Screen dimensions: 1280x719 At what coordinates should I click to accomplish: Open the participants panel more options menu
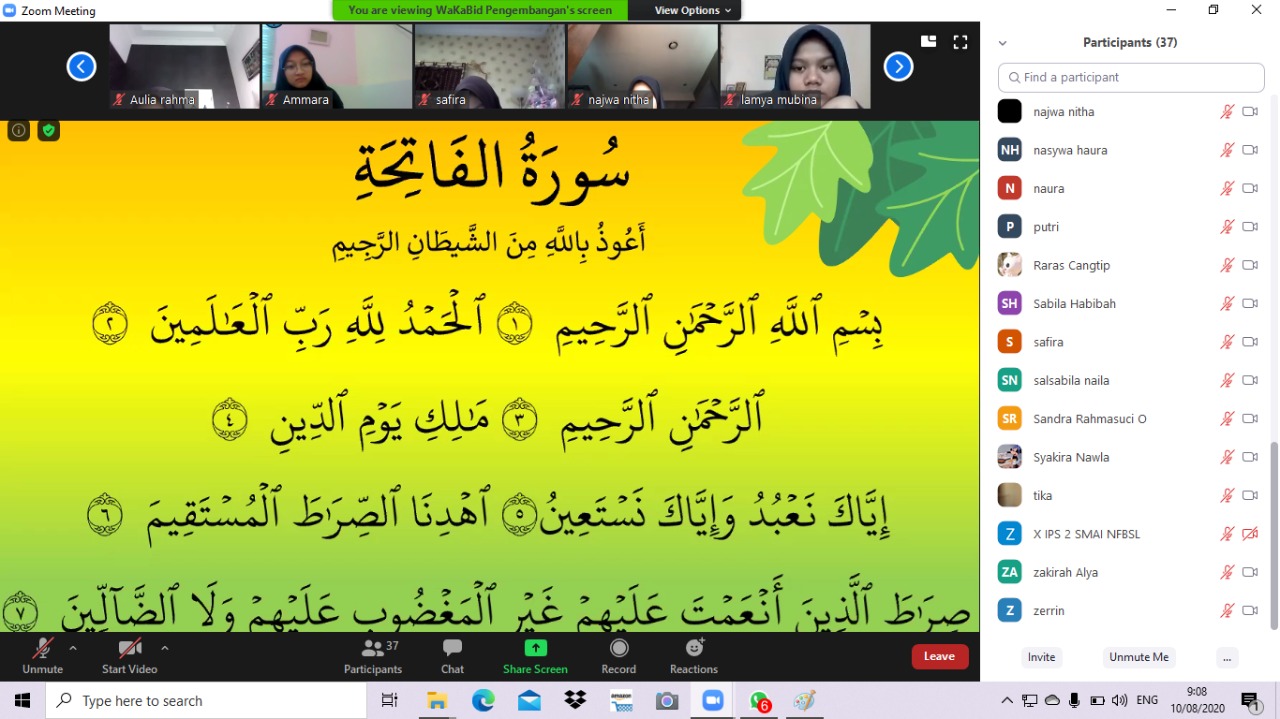(x=1226, y=657)
